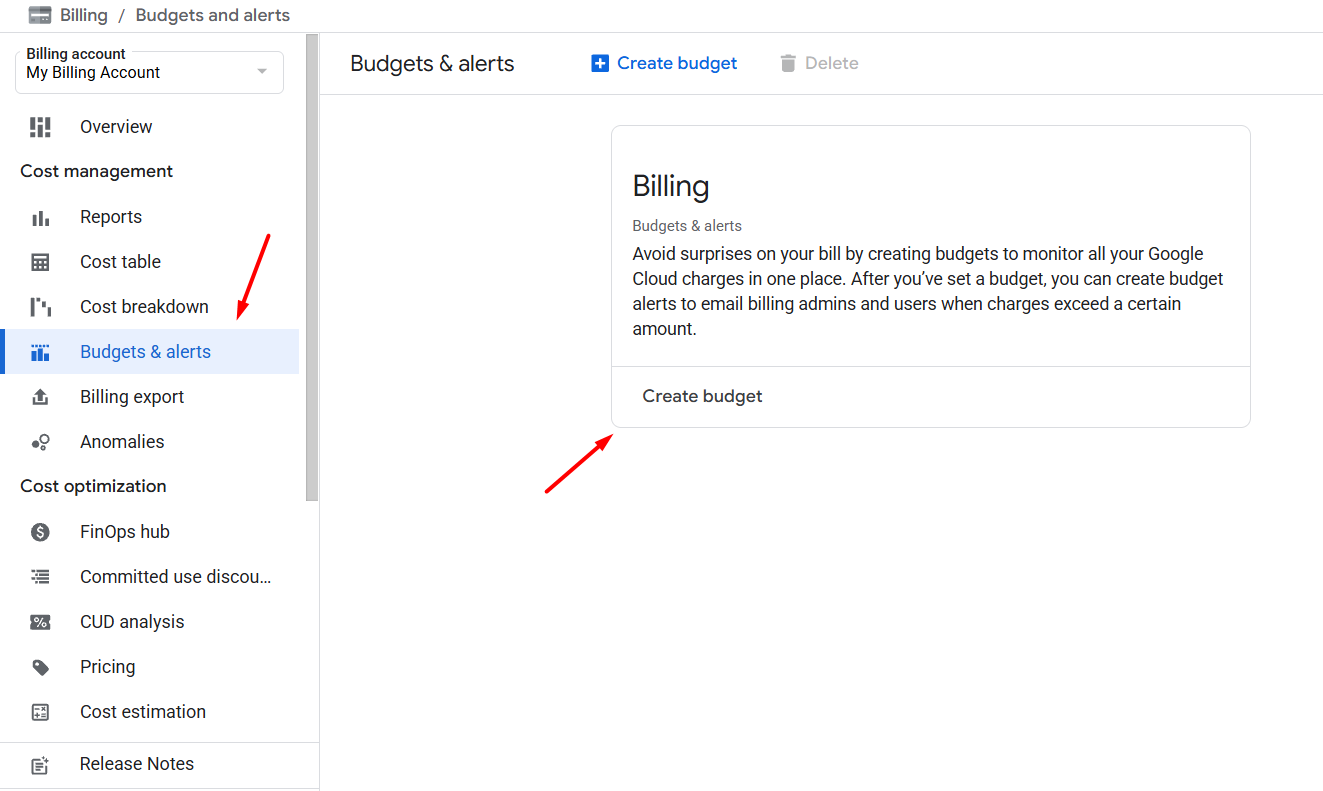Click the Cost table grid icon
This screenshot has width=1323, height=791.
39,261
